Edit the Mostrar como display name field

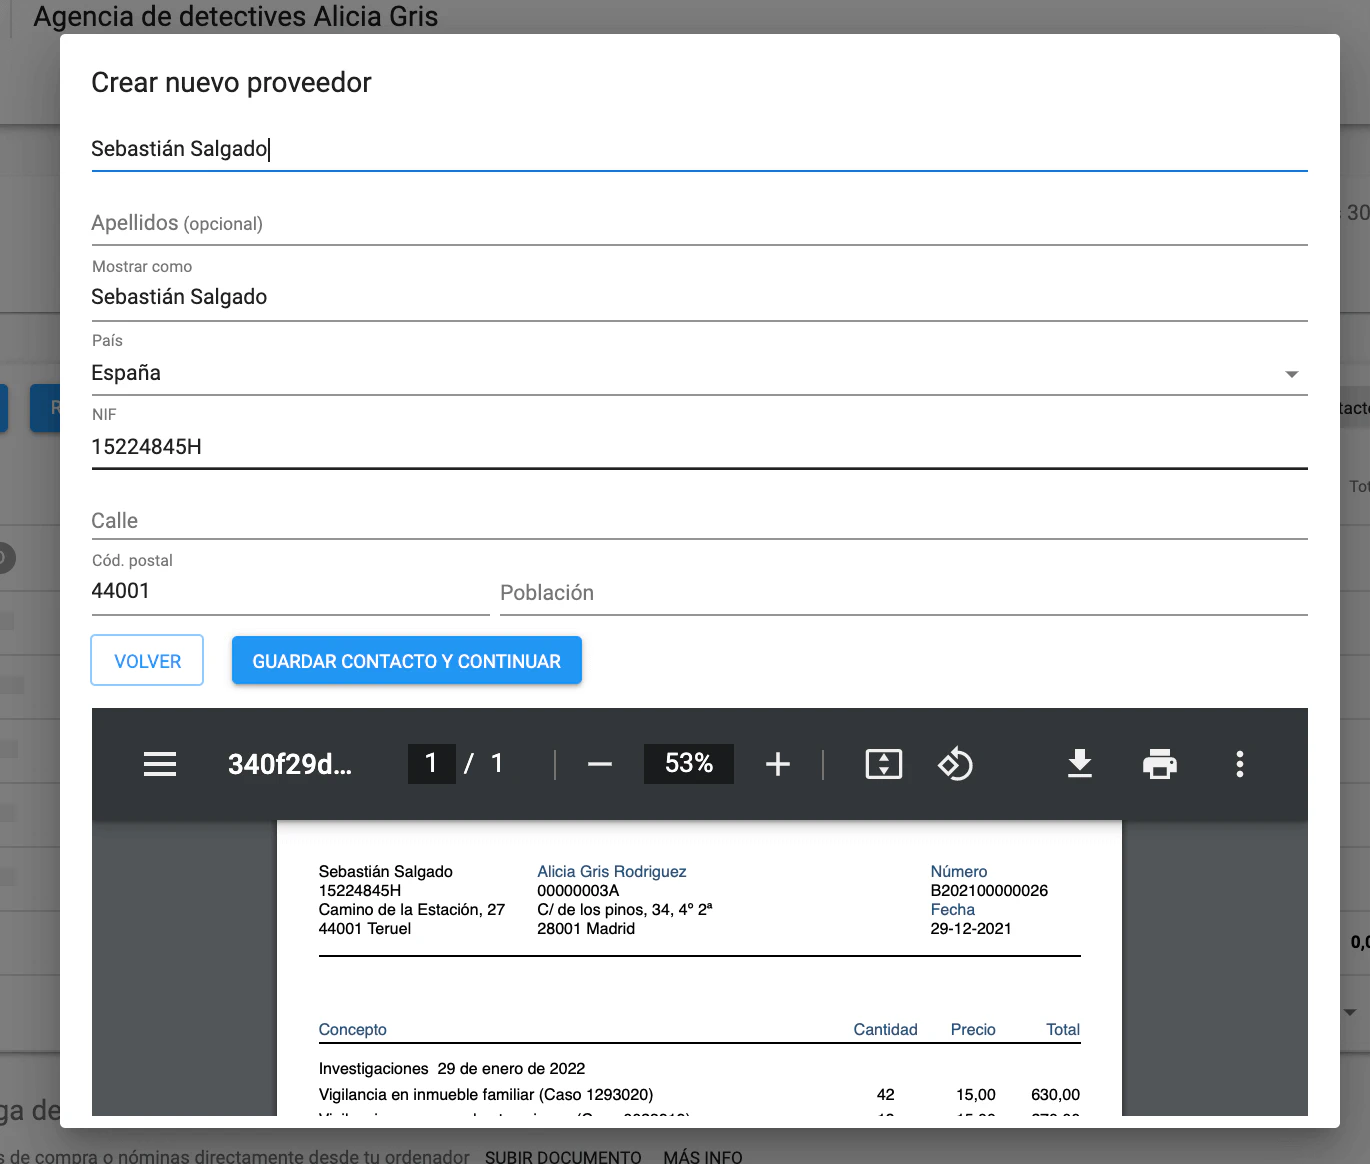698,297
